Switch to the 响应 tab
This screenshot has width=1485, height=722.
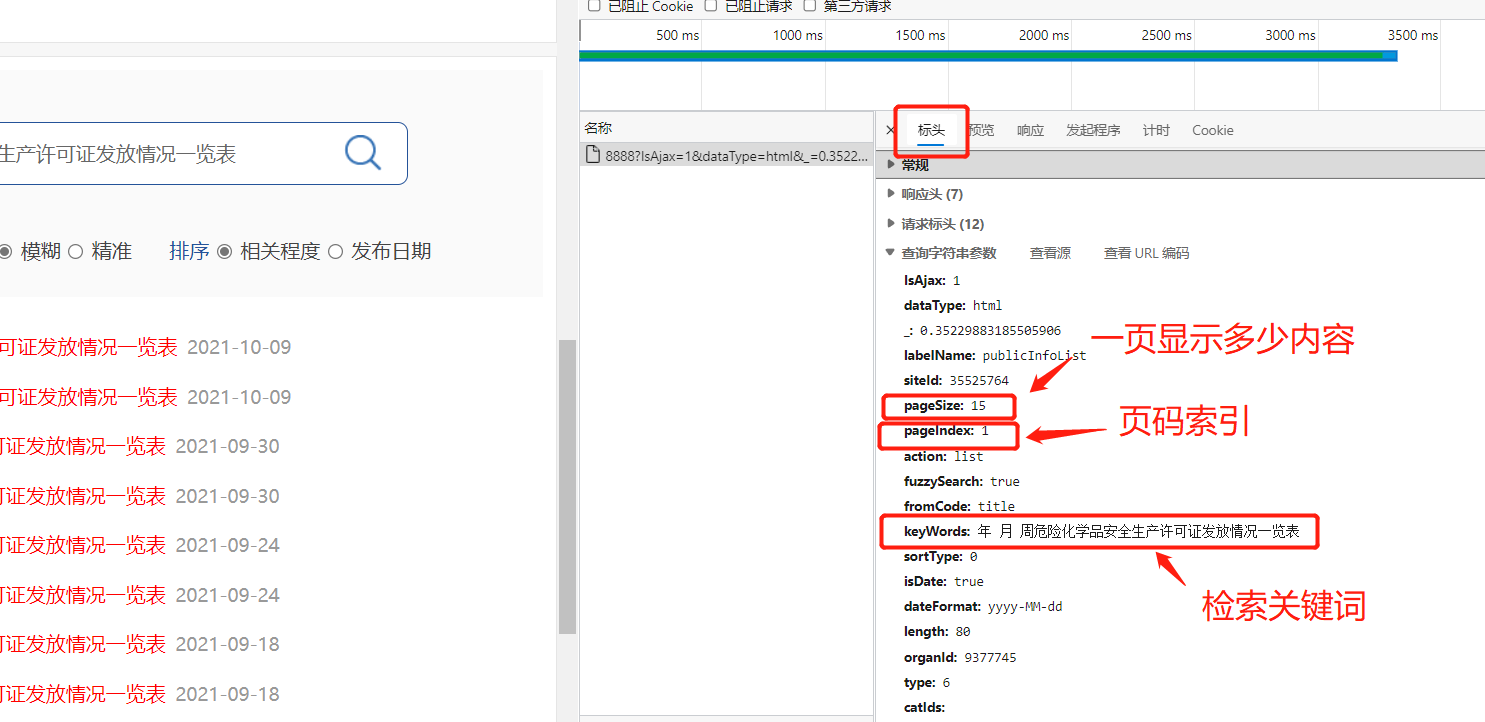[x=1030, y=130]
